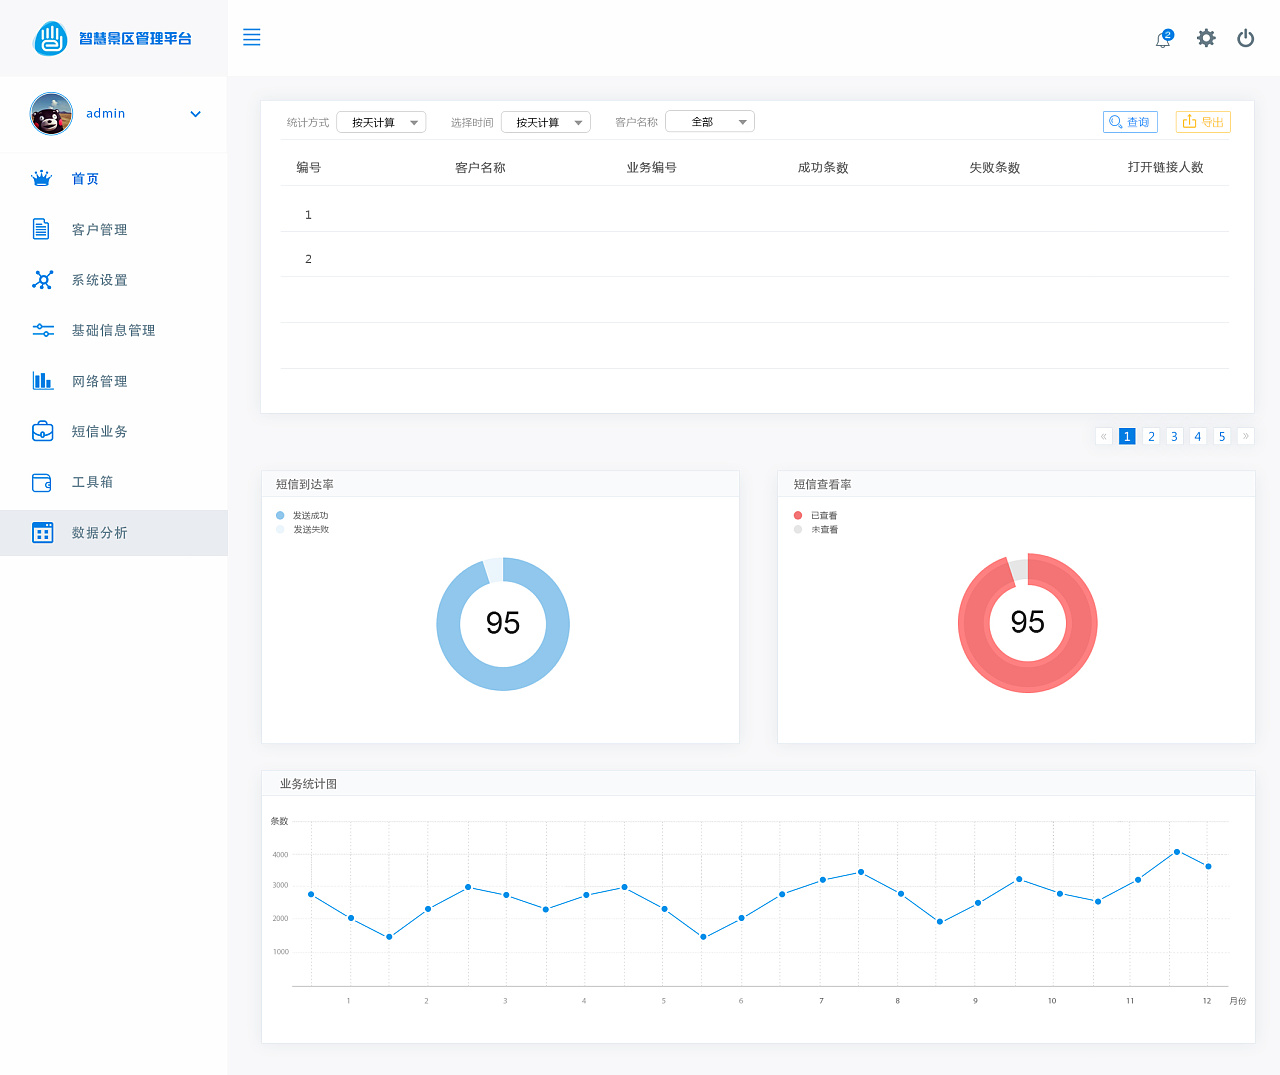Open notifications via the bell icon
The image size is (1280, 1075).
tap(1163, 39)
